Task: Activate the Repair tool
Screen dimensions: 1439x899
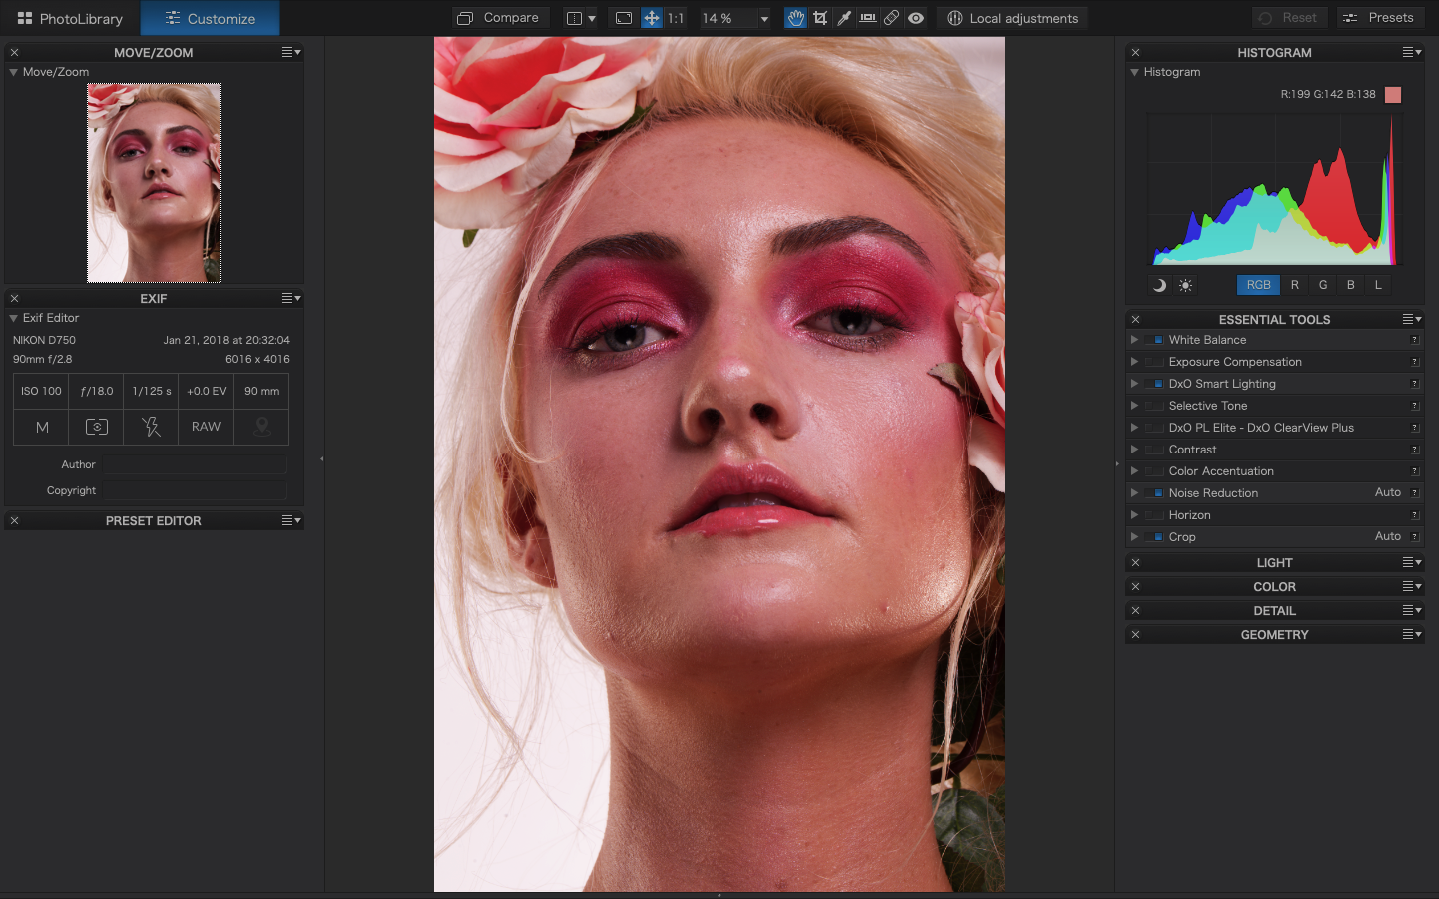Action: pyautogui.click(x=892, y=17)
